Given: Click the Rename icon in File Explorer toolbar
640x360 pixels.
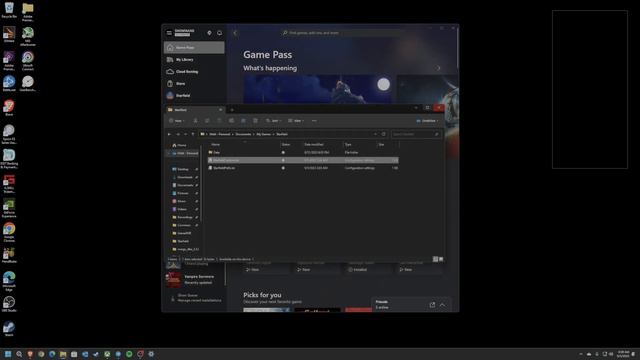Looking at the screenshot, I should click(231, 121).
